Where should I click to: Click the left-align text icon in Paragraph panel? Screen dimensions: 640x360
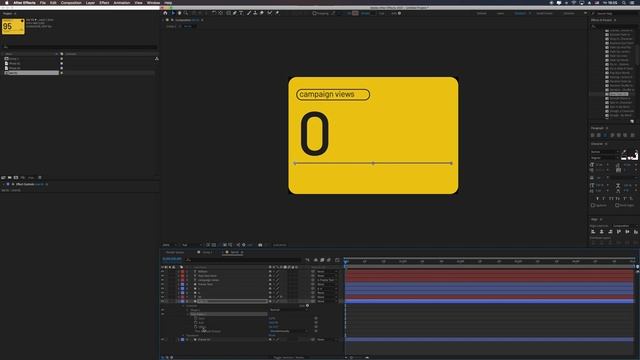click(x=593, y=135)
